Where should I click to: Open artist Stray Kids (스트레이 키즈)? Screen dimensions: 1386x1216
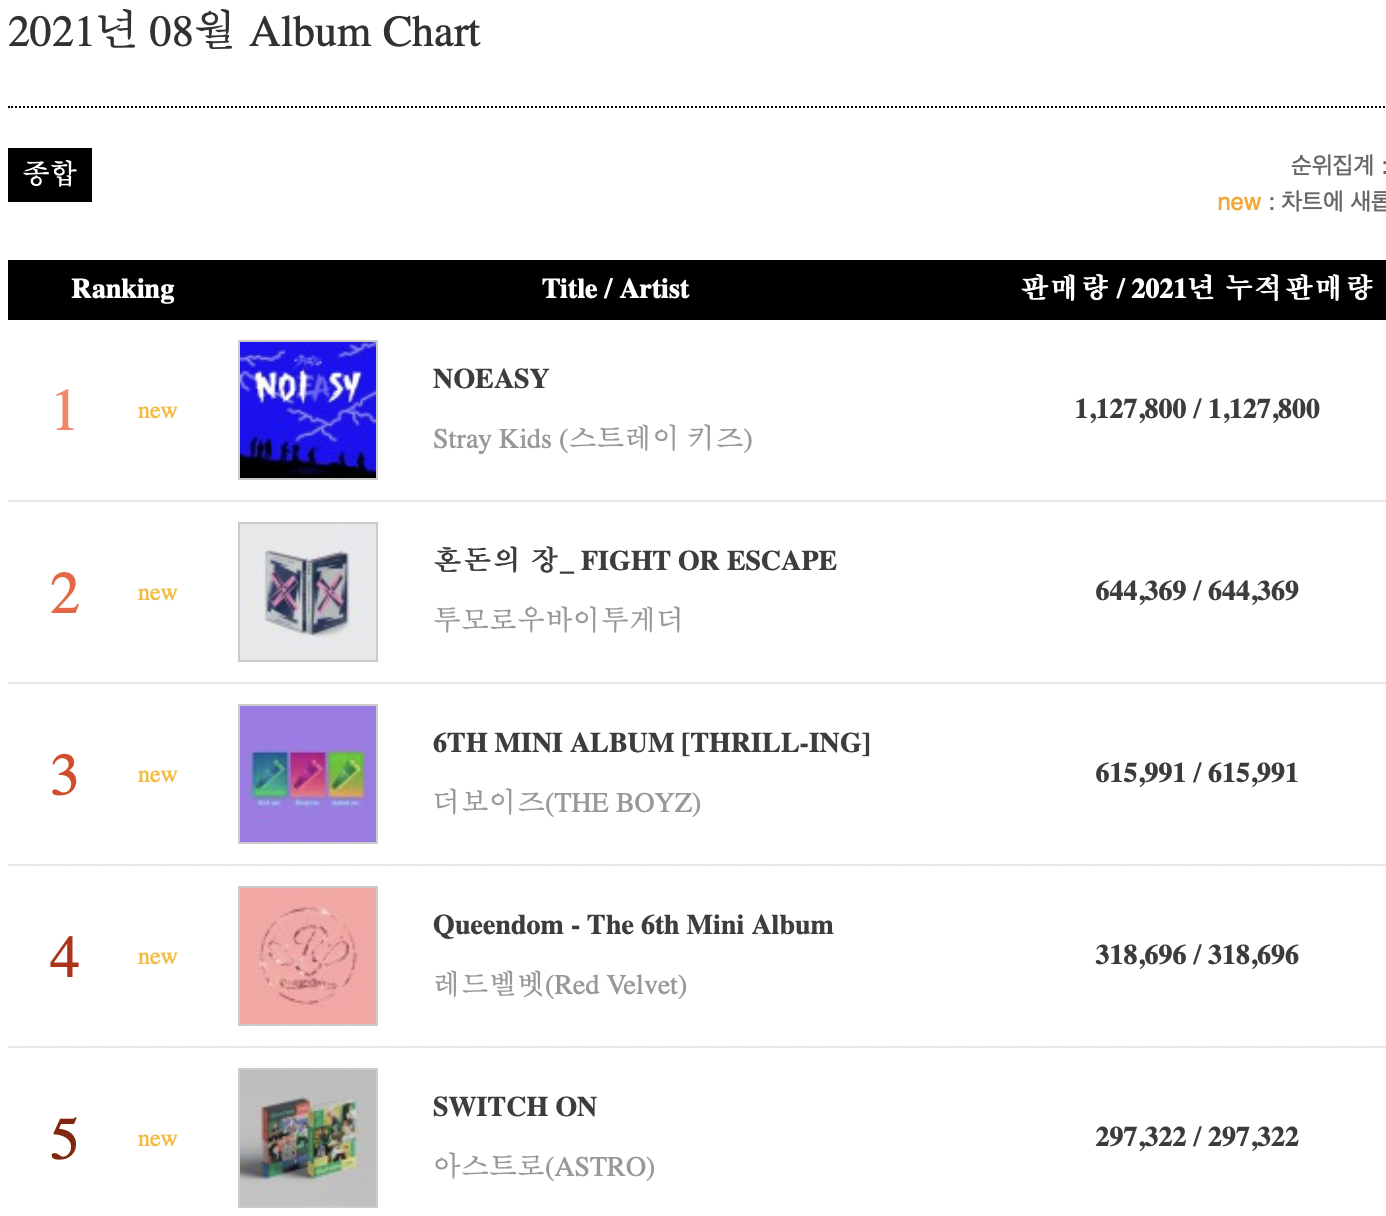(x=593, y=438)
